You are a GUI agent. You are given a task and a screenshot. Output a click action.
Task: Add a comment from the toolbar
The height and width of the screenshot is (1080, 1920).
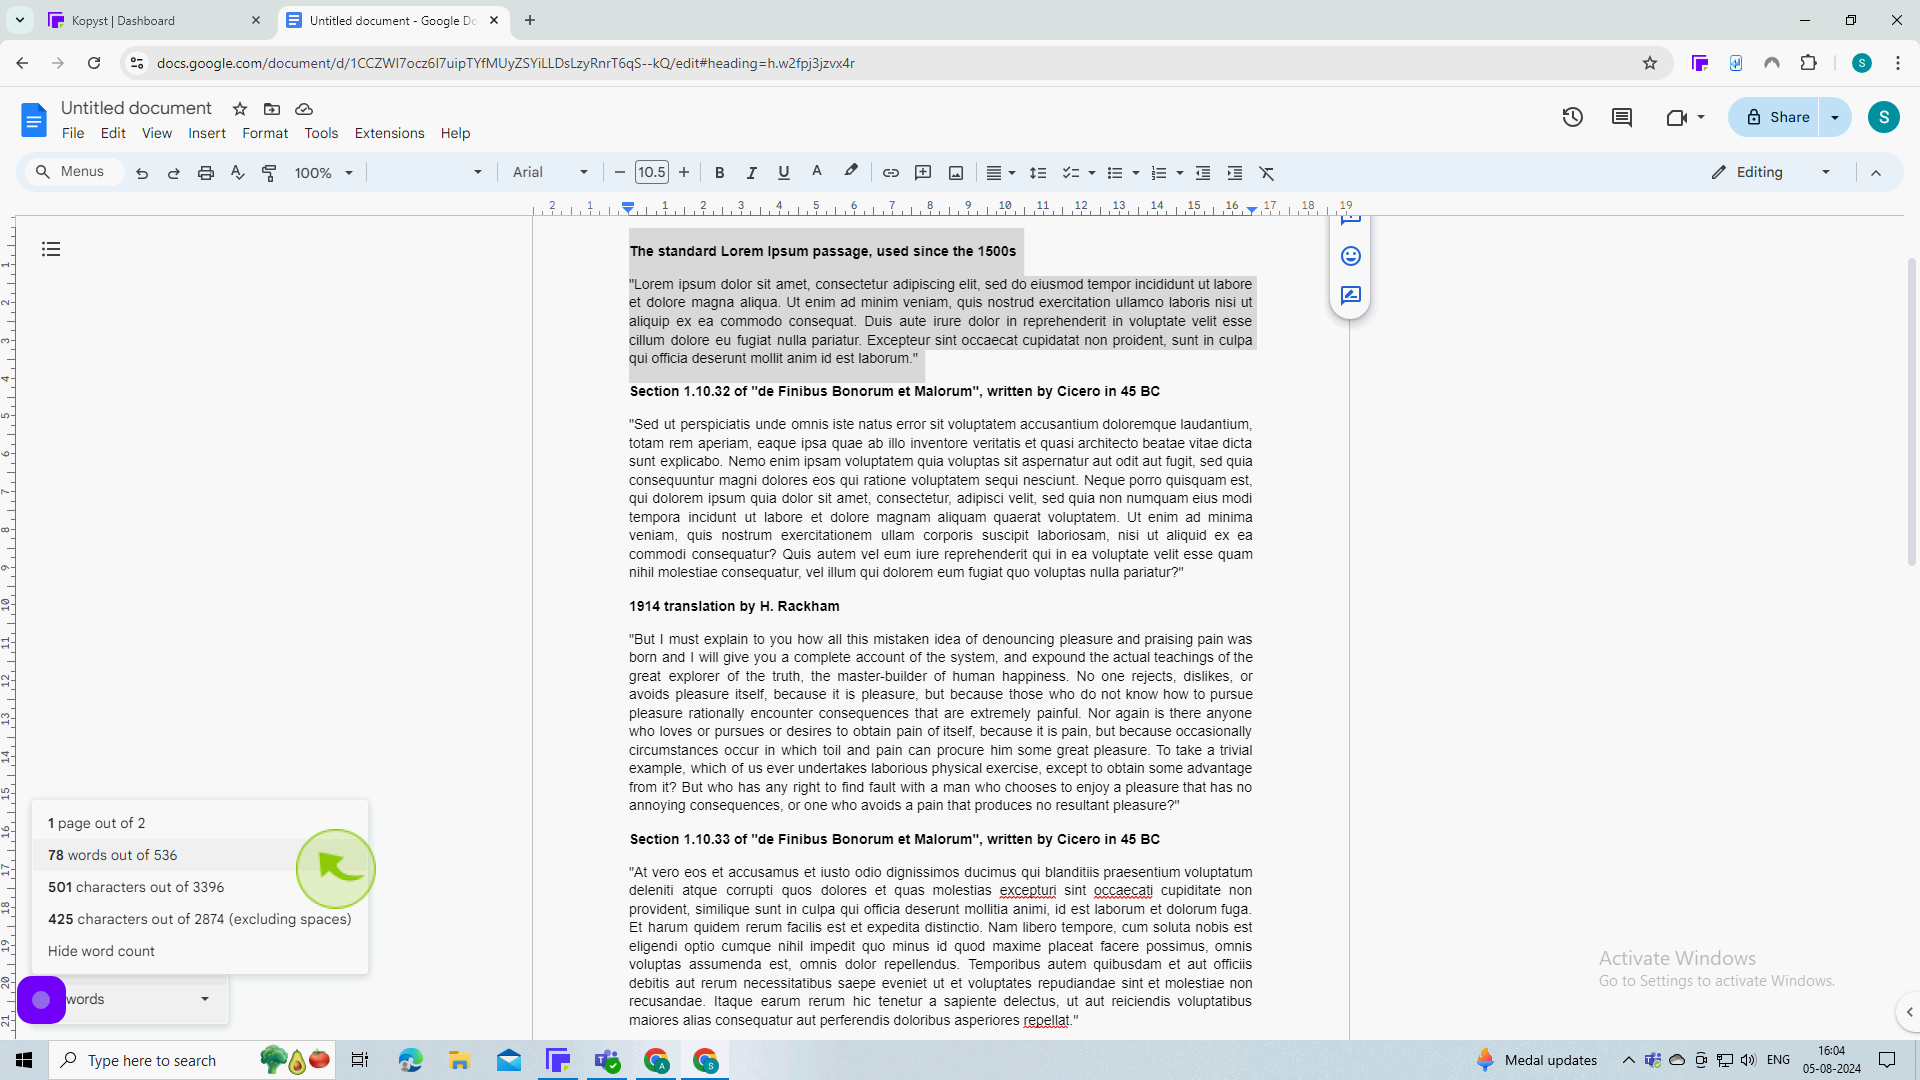(923, 173)
